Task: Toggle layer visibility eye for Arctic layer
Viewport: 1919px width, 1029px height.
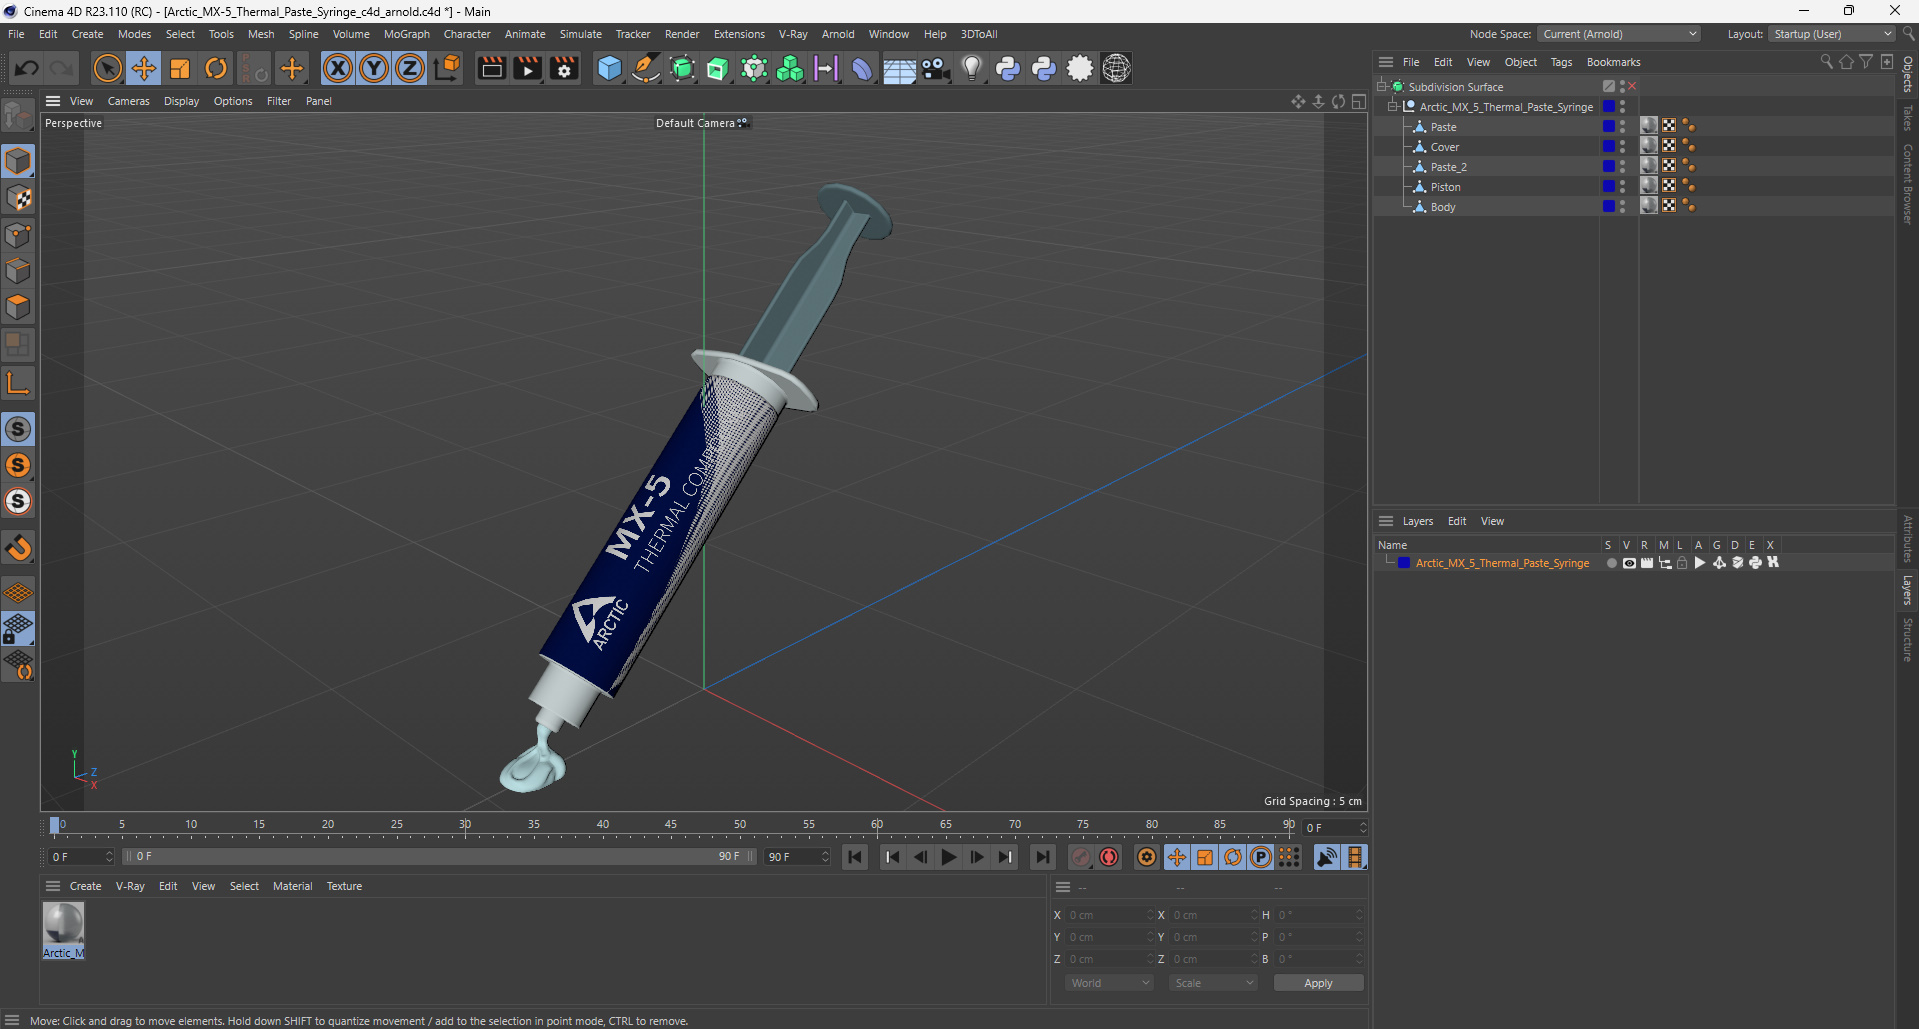Action: click(x=1629, y=563)
